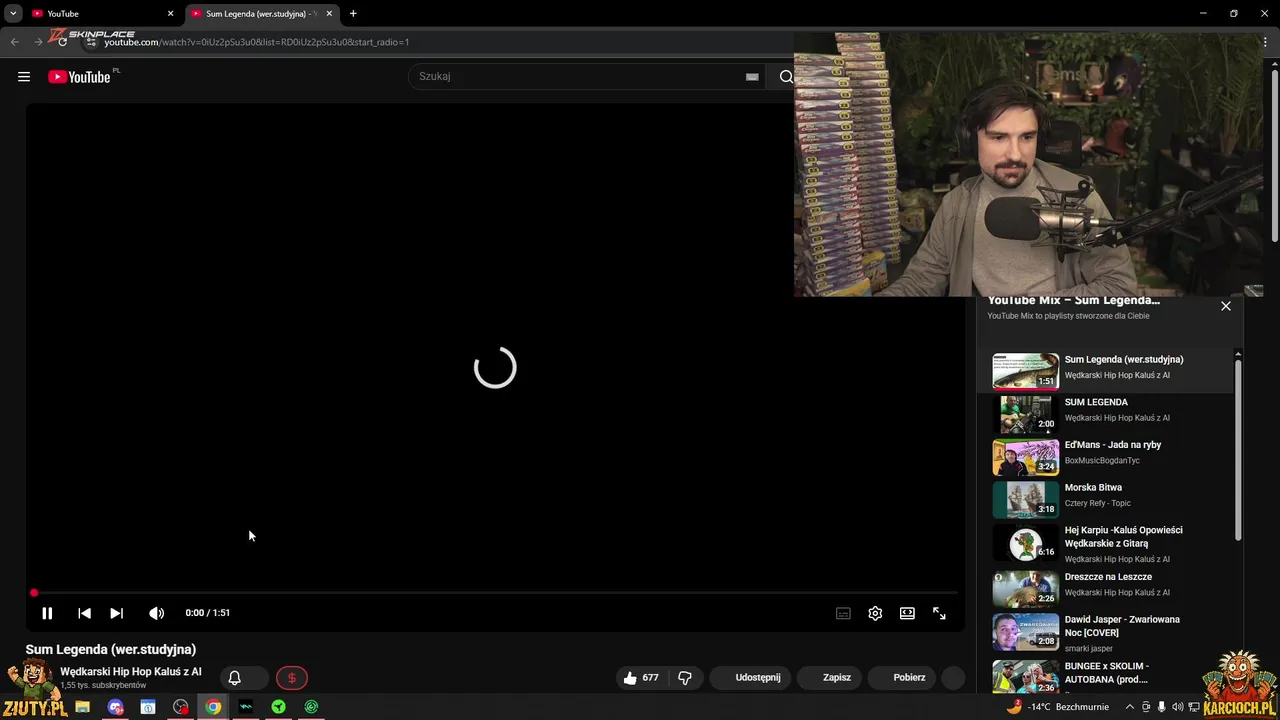
Task: Open the tab search dropdown arrow
Action: pos(13,14)
